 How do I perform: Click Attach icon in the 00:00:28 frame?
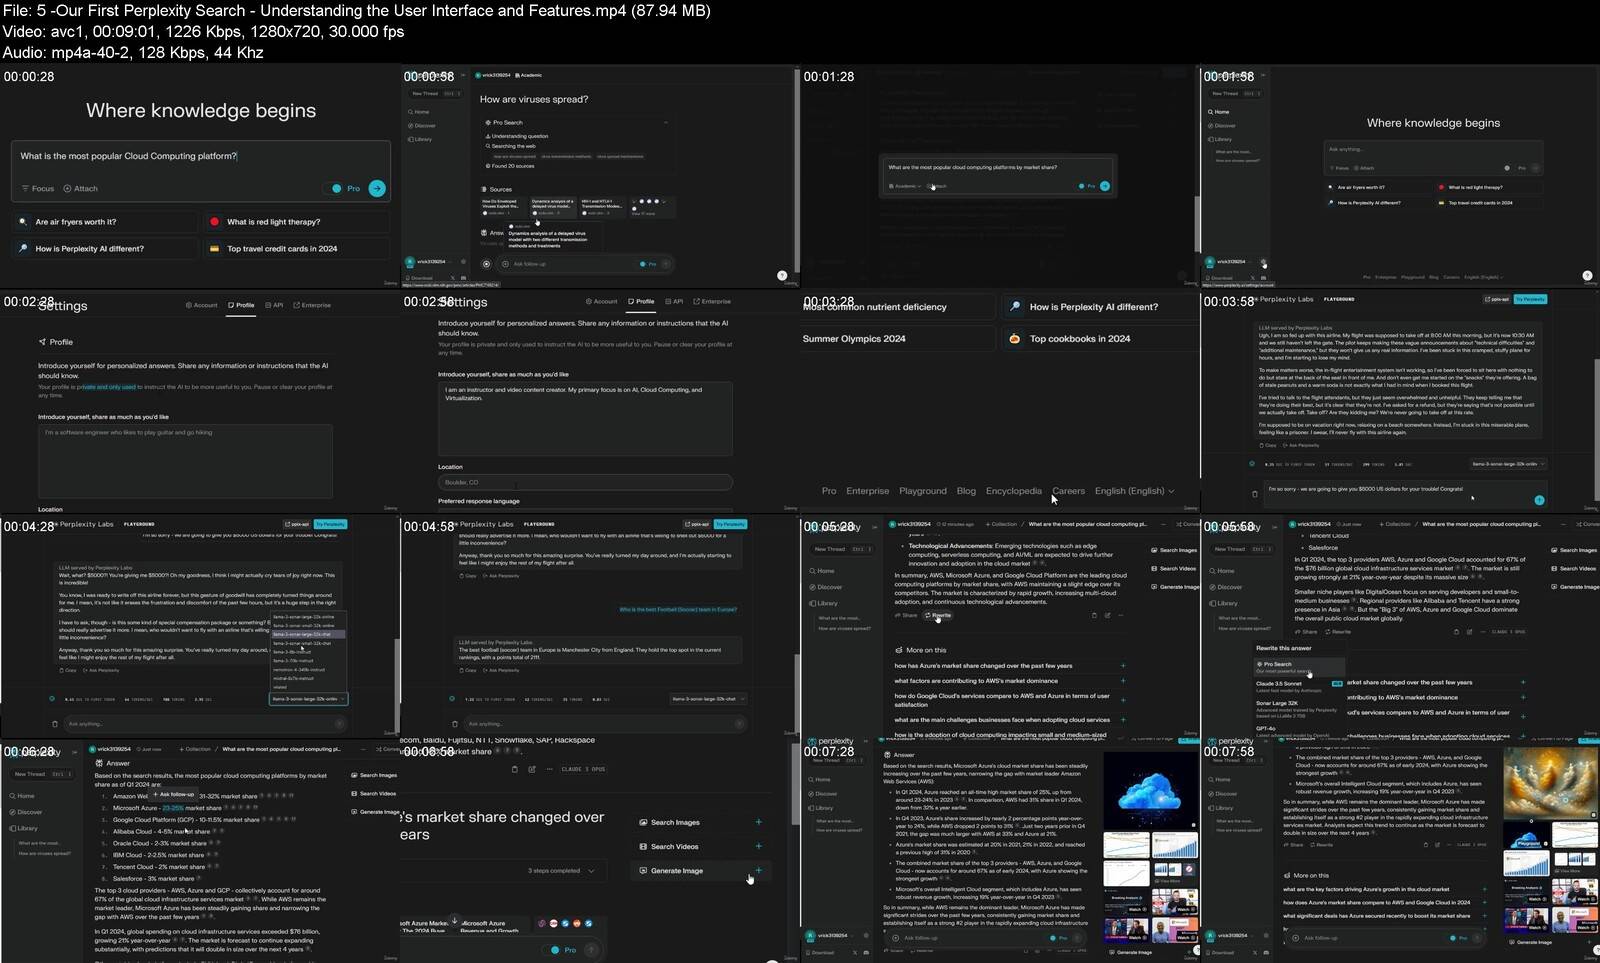pyautogui.click(x=67, y=188)
